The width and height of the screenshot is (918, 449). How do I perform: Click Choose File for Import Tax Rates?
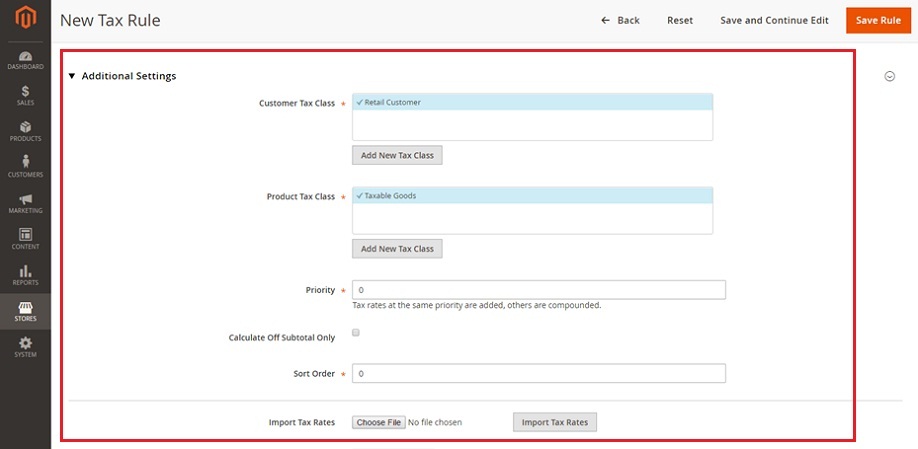(379, 422)
